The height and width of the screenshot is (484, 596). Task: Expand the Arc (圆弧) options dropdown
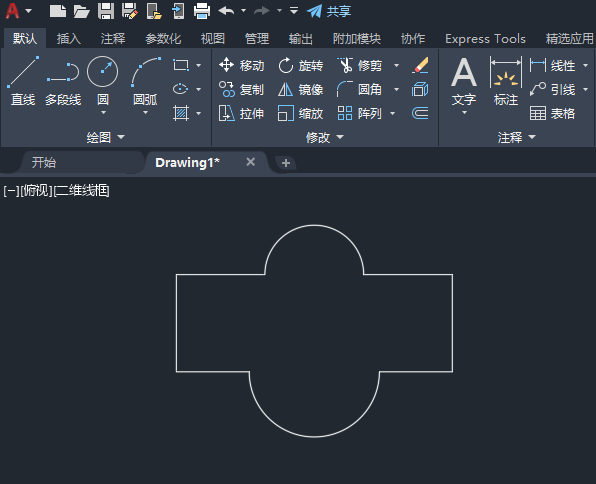[146, 113]
